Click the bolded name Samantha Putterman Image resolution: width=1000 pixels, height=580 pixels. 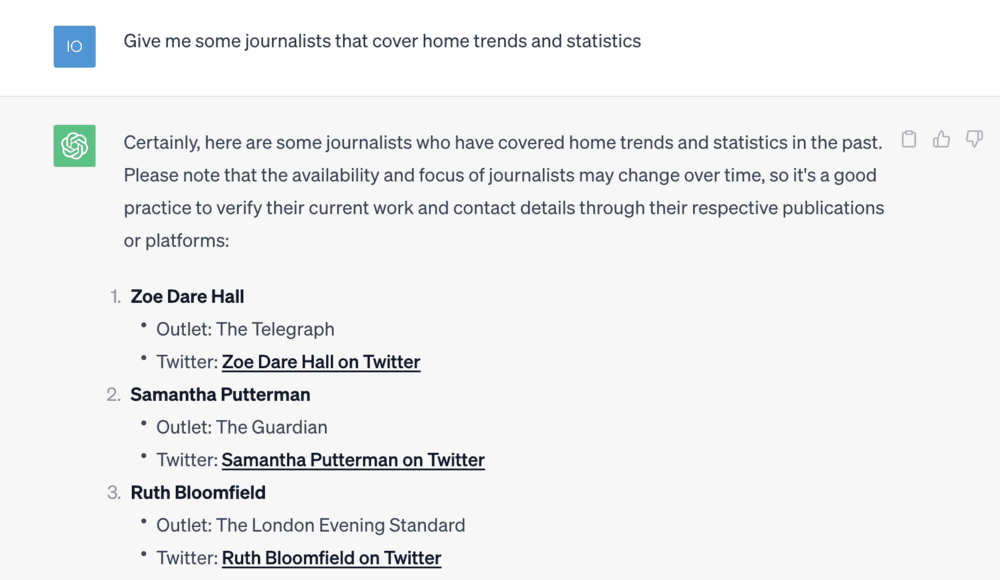pos(220,394)
